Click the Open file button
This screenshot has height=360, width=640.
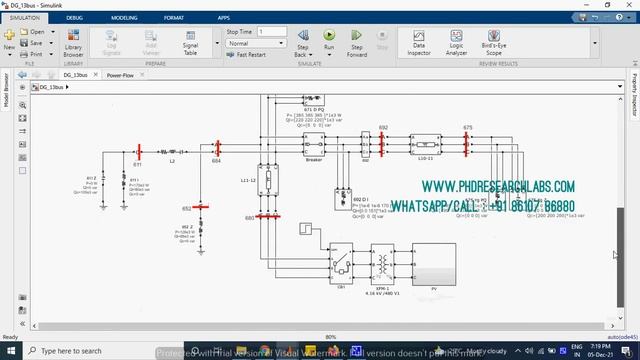click(x=33, y=32)
